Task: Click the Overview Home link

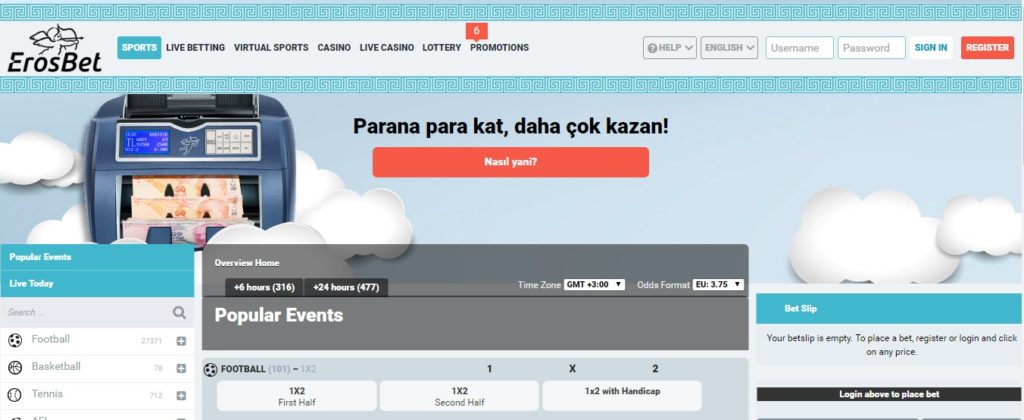Action: 247,263
